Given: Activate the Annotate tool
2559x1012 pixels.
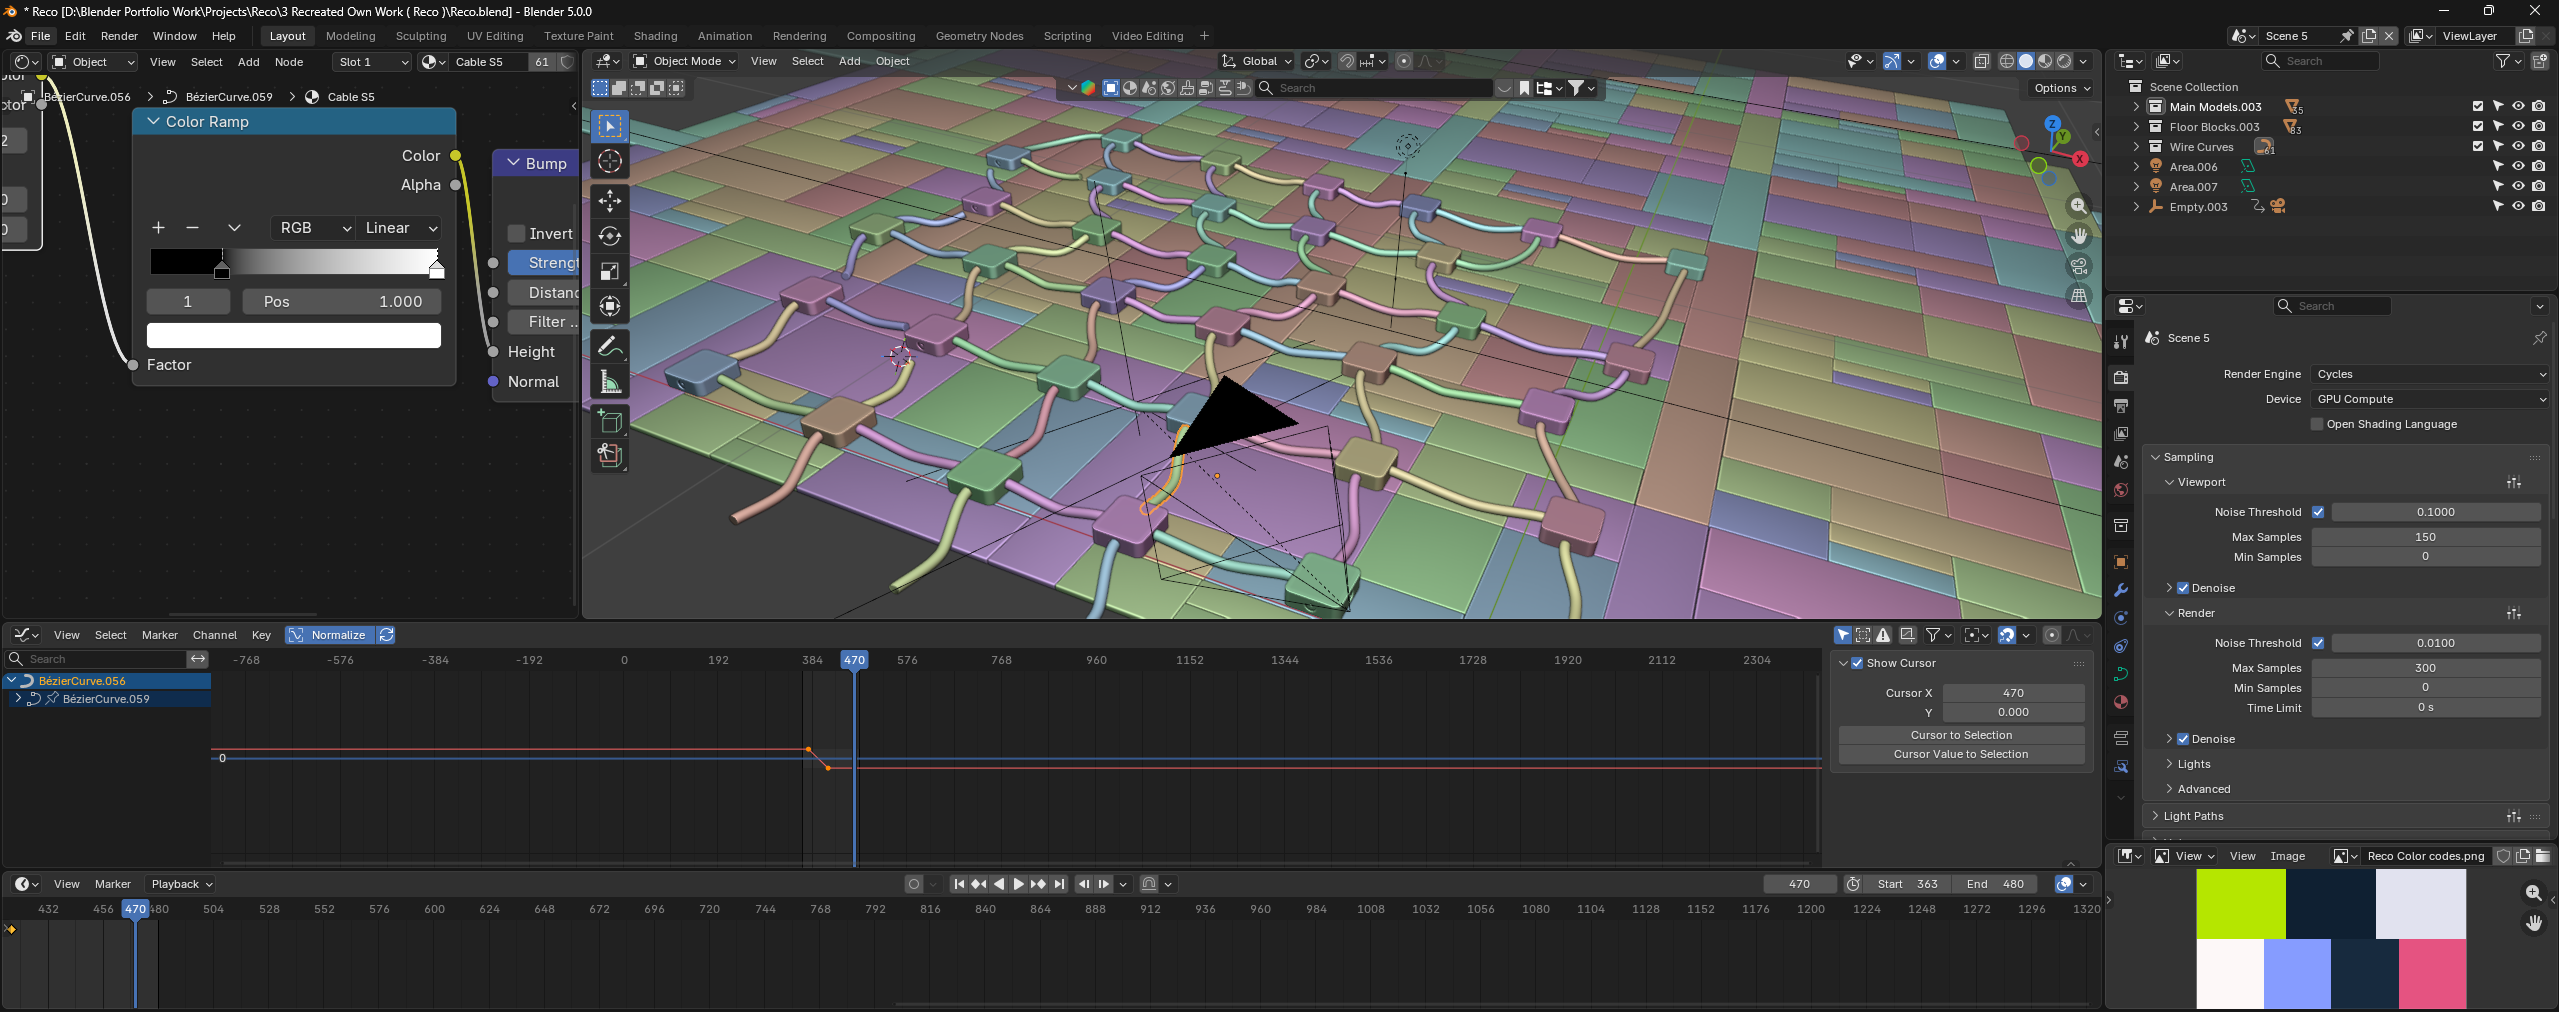Looking at the screenshot, I should [610, 346].
